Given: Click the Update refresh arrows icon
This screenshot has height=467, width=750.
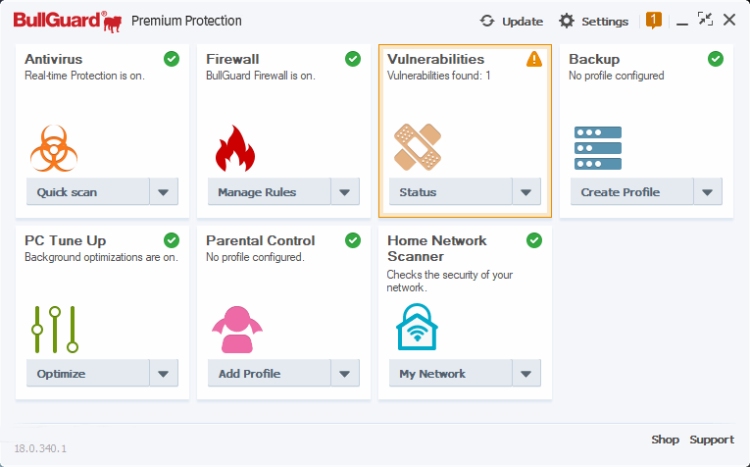Looking at the screenshot, I should [487, 21].
